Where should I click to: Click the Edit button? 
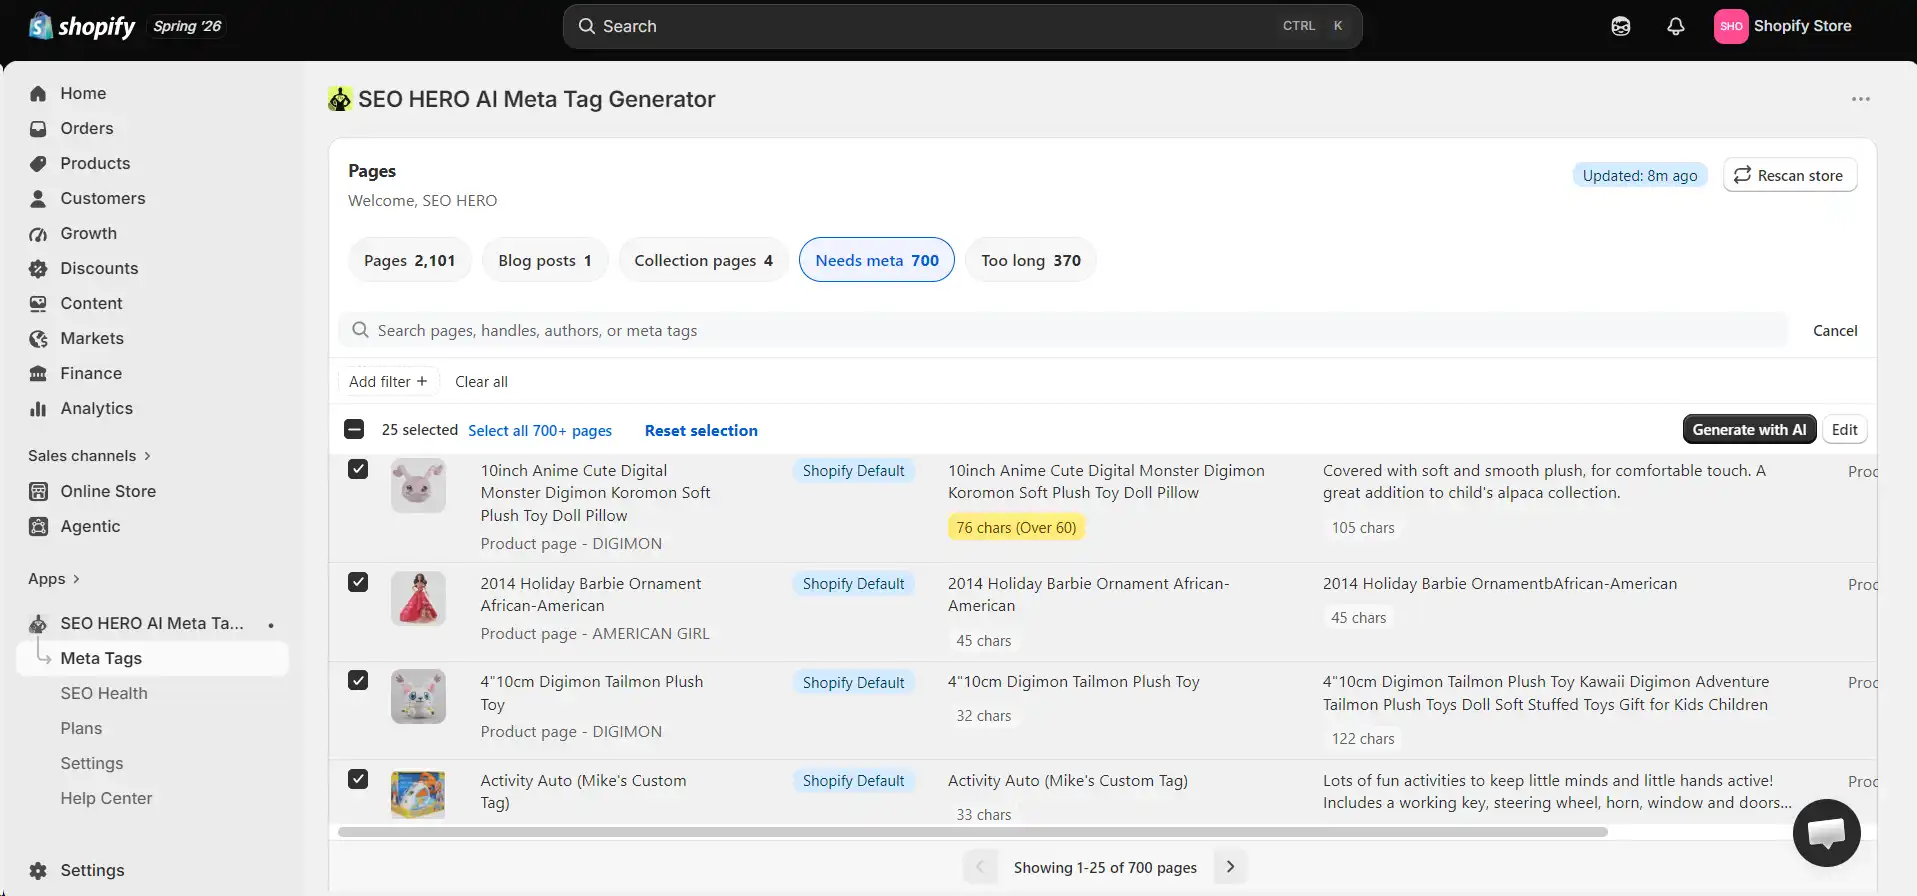pyautogui.click(x=1844, y=429)
